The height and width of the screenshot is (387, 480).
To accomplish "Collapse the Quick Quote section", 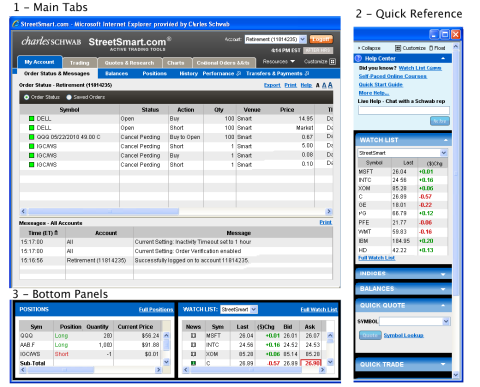I will [x=443, y=305].
